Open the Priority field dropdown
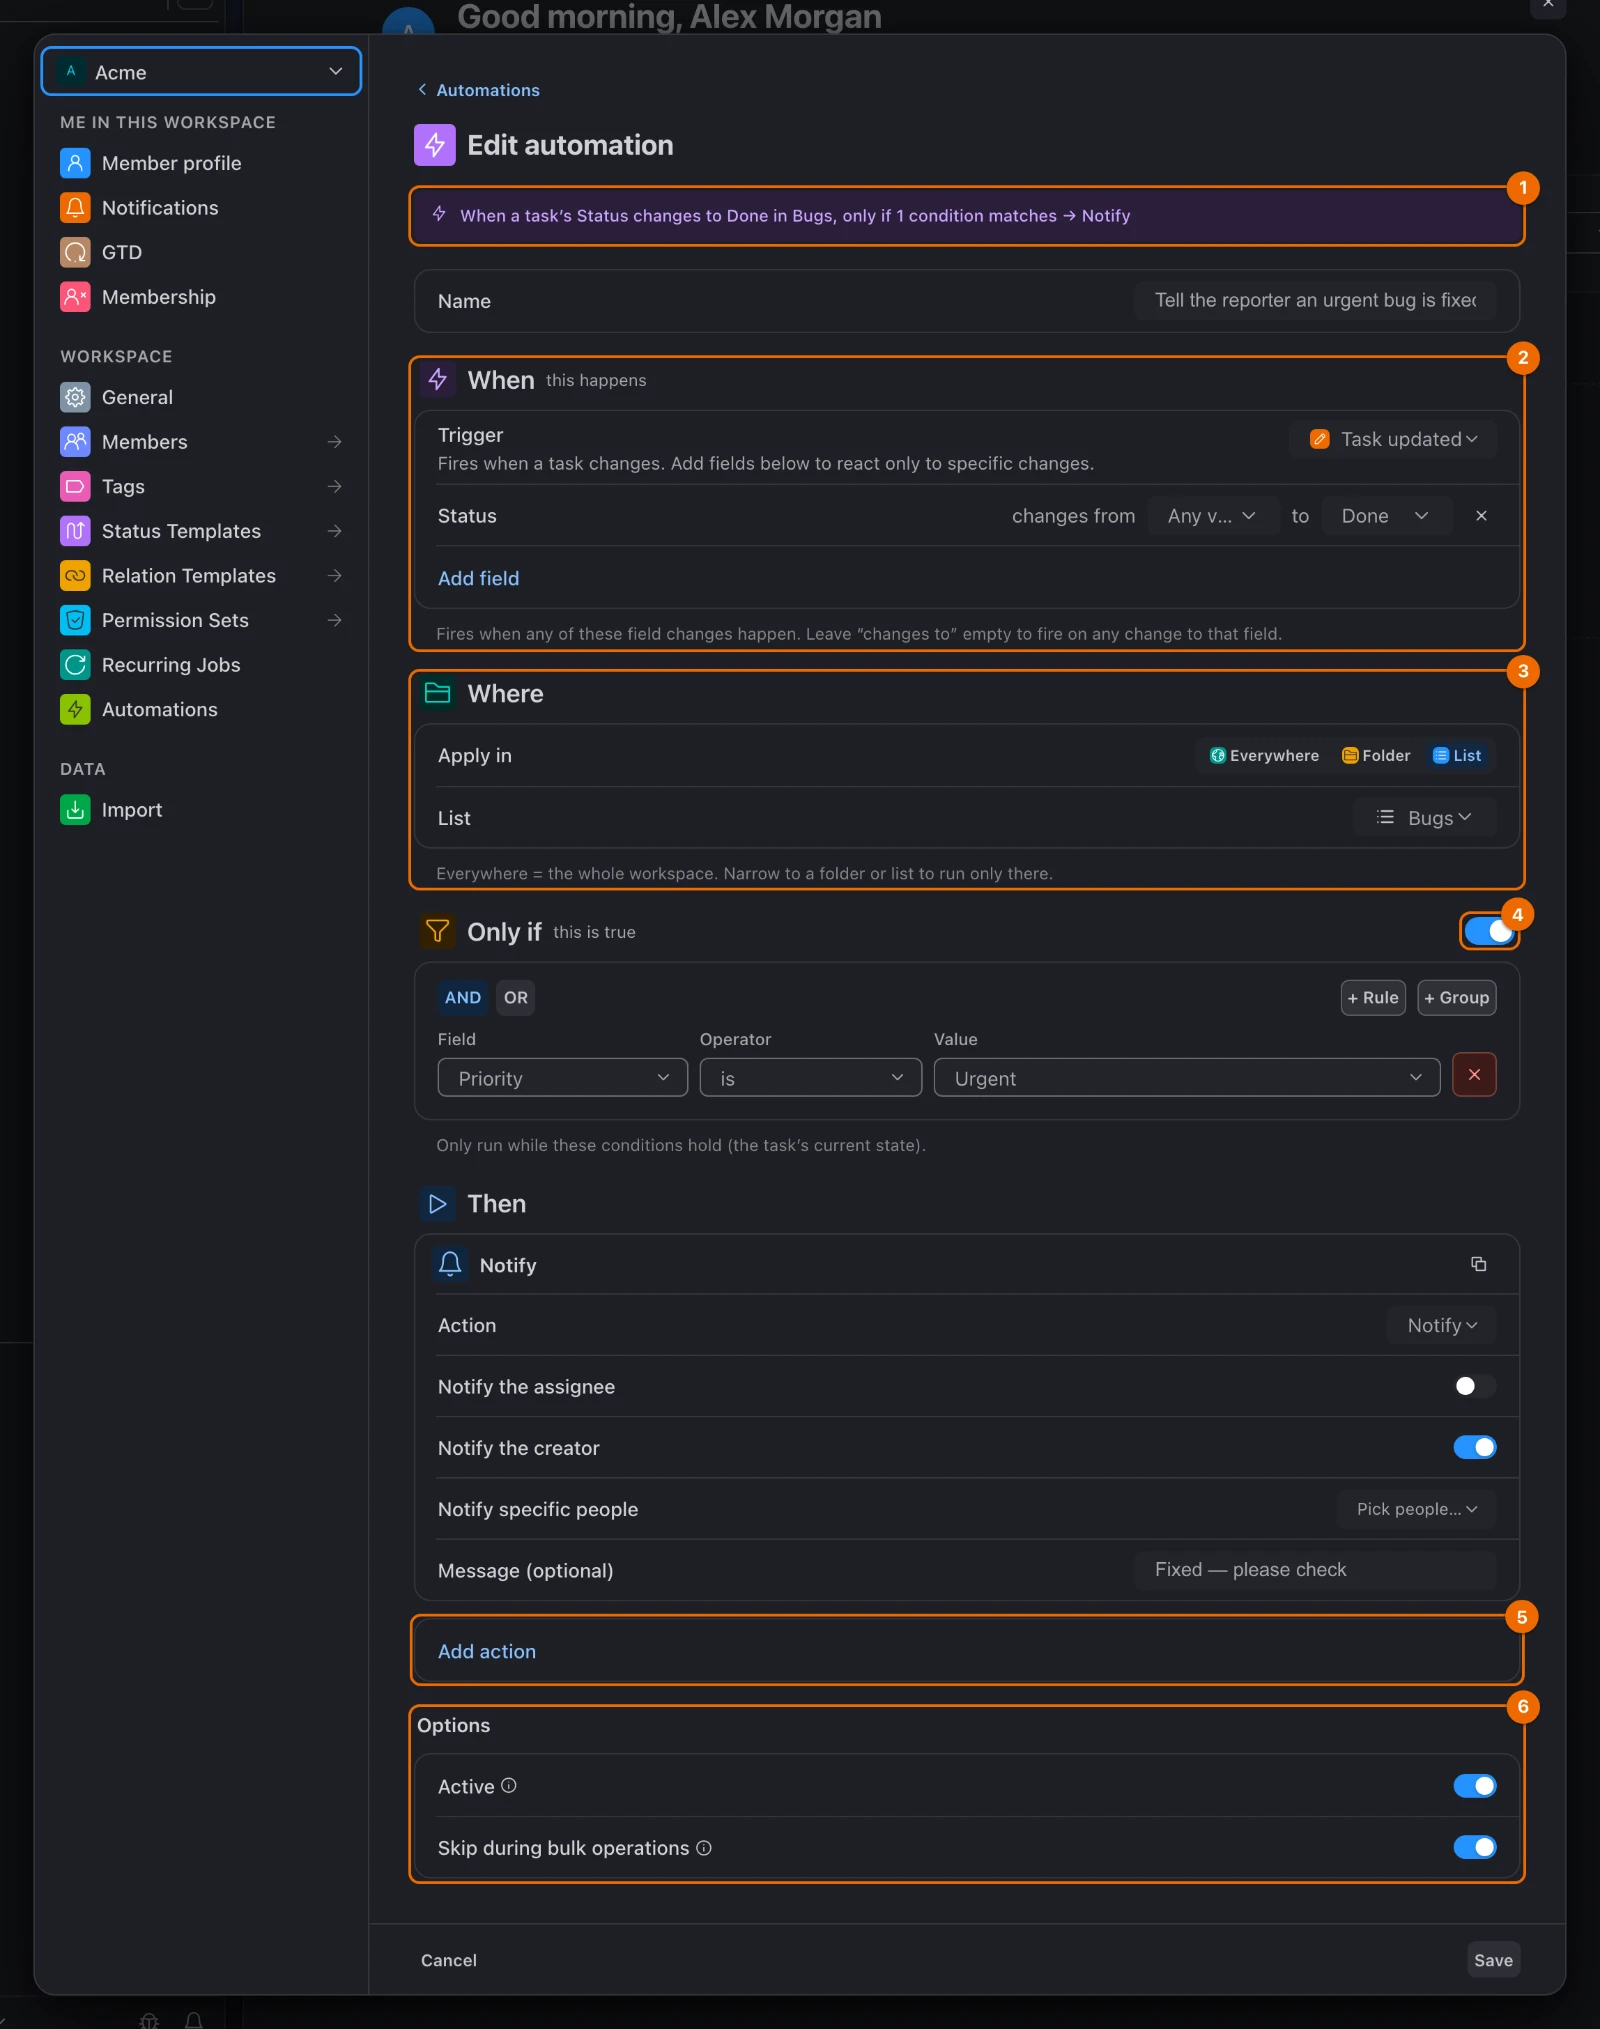The image size is (1600, 2029). [x=562, y=1078]
